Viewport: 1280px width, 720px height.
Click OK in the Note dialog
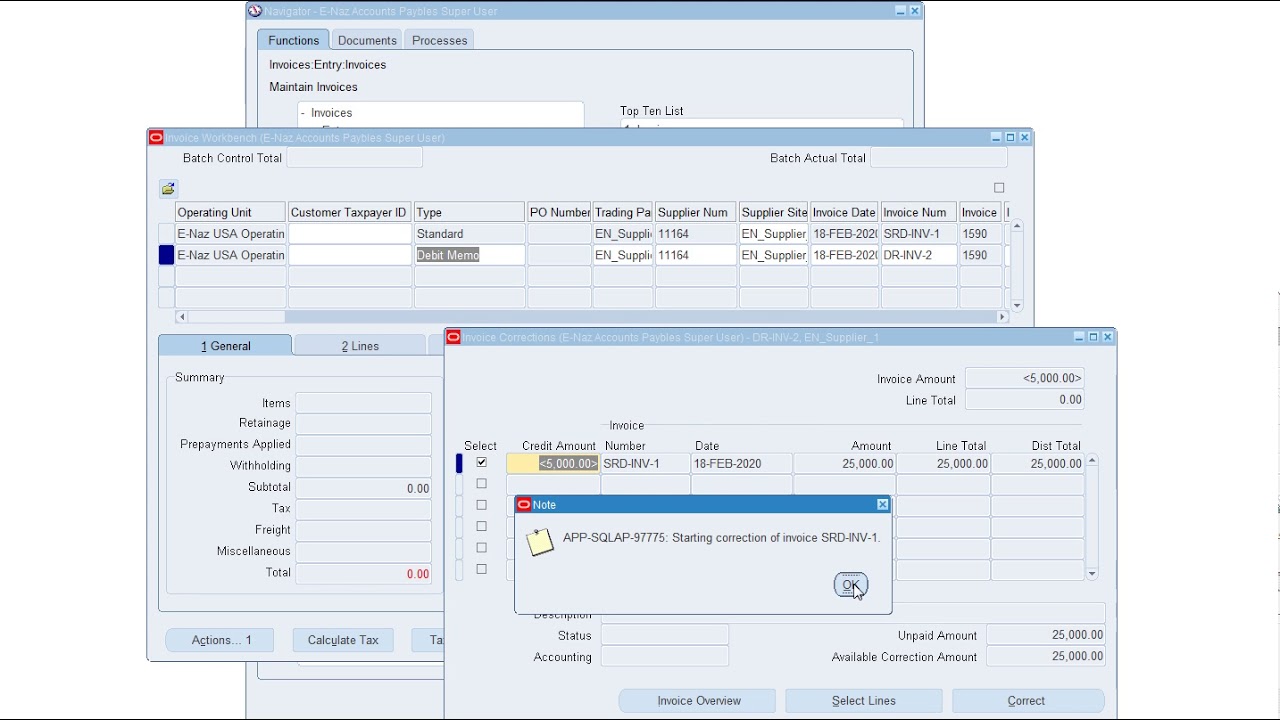click(x=850, y=585)
